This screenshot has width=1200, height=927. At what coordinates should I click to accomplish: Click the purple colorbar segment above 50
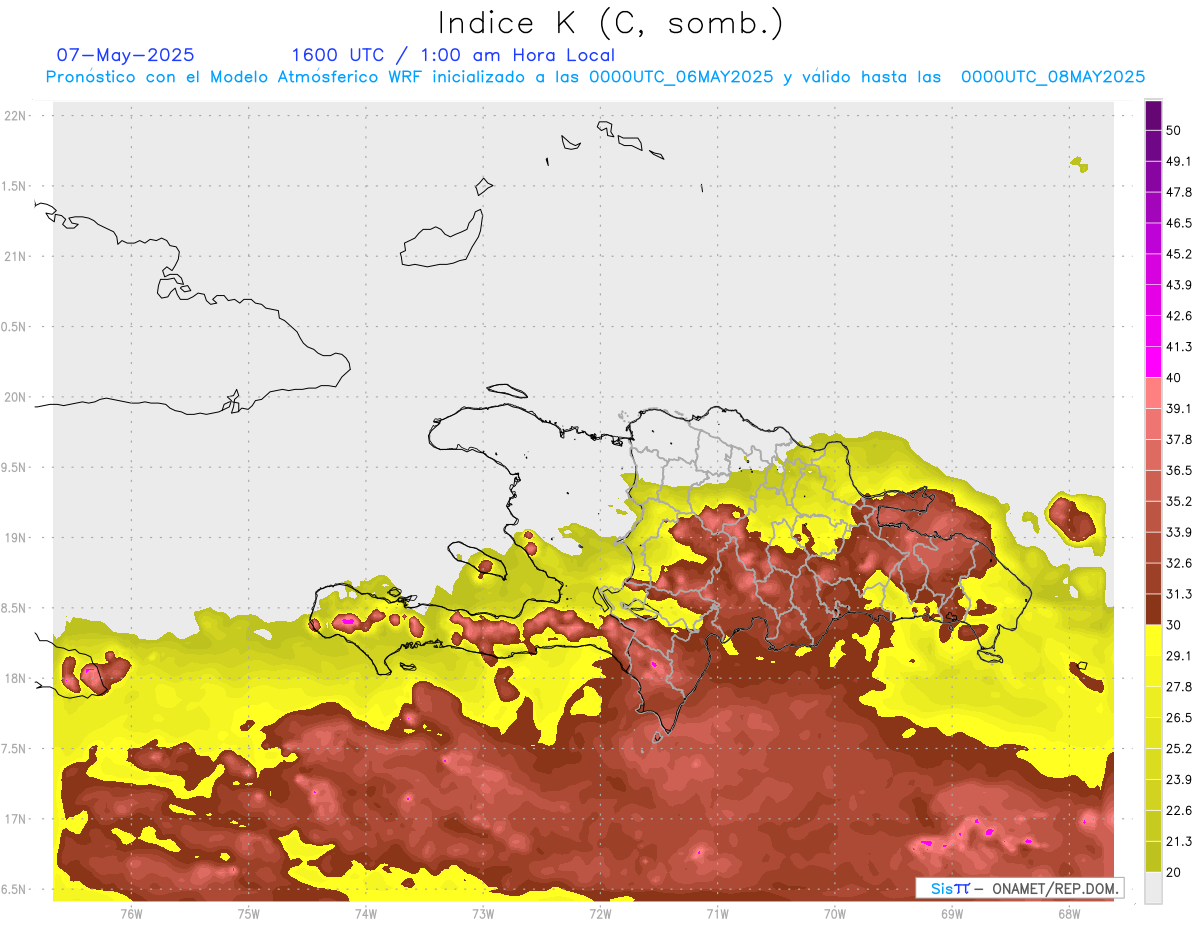(x=1153, y=116)
